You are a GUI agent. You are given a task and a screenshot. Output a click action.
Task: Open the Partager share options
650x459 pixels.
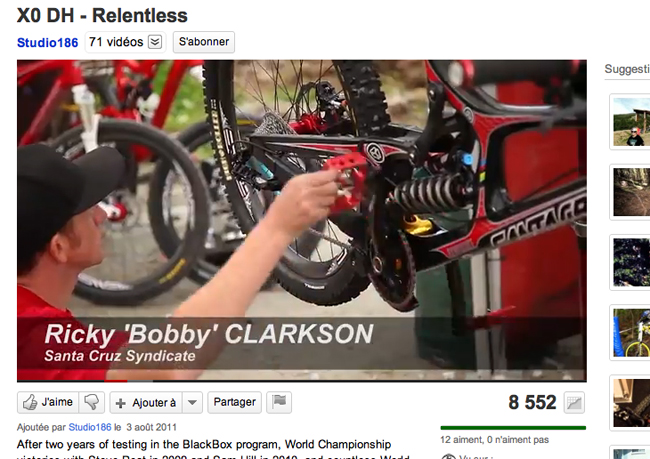click(234, 402)
